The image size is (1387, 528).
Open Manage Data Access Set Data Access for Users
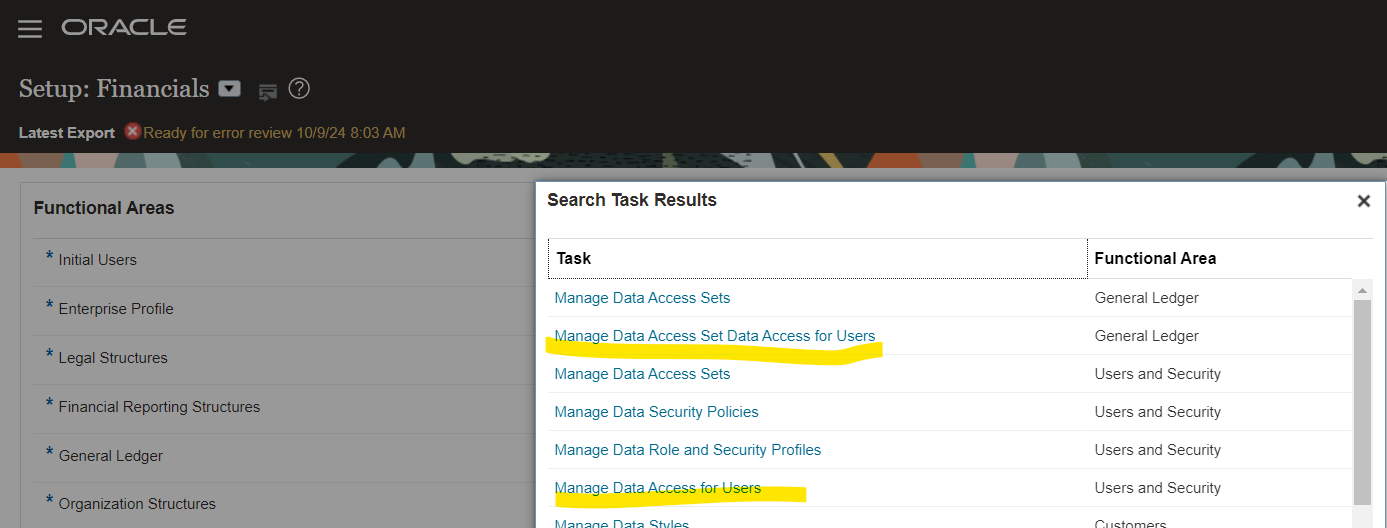point(714,336)
